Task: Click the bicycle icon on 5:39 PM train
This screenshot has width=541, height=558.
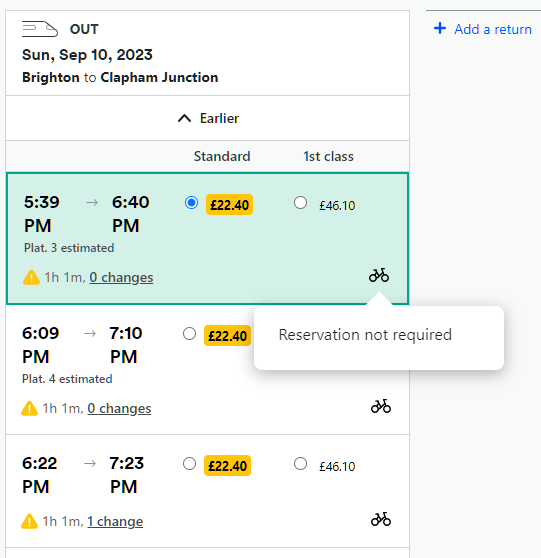Action: 379,275
